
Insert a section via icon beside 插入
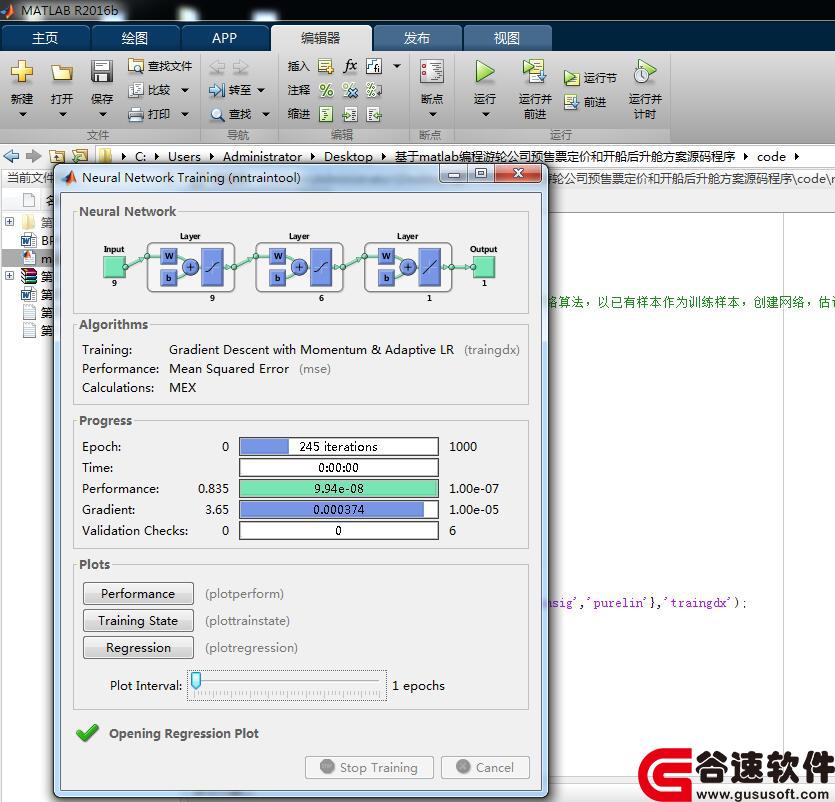(326, 66)
